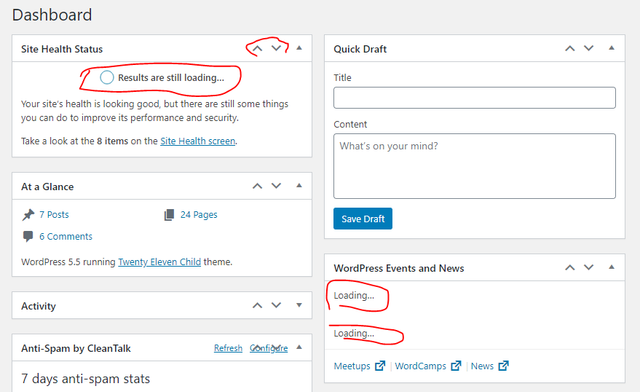Click the Dashboard page heading

click(52, 15)
